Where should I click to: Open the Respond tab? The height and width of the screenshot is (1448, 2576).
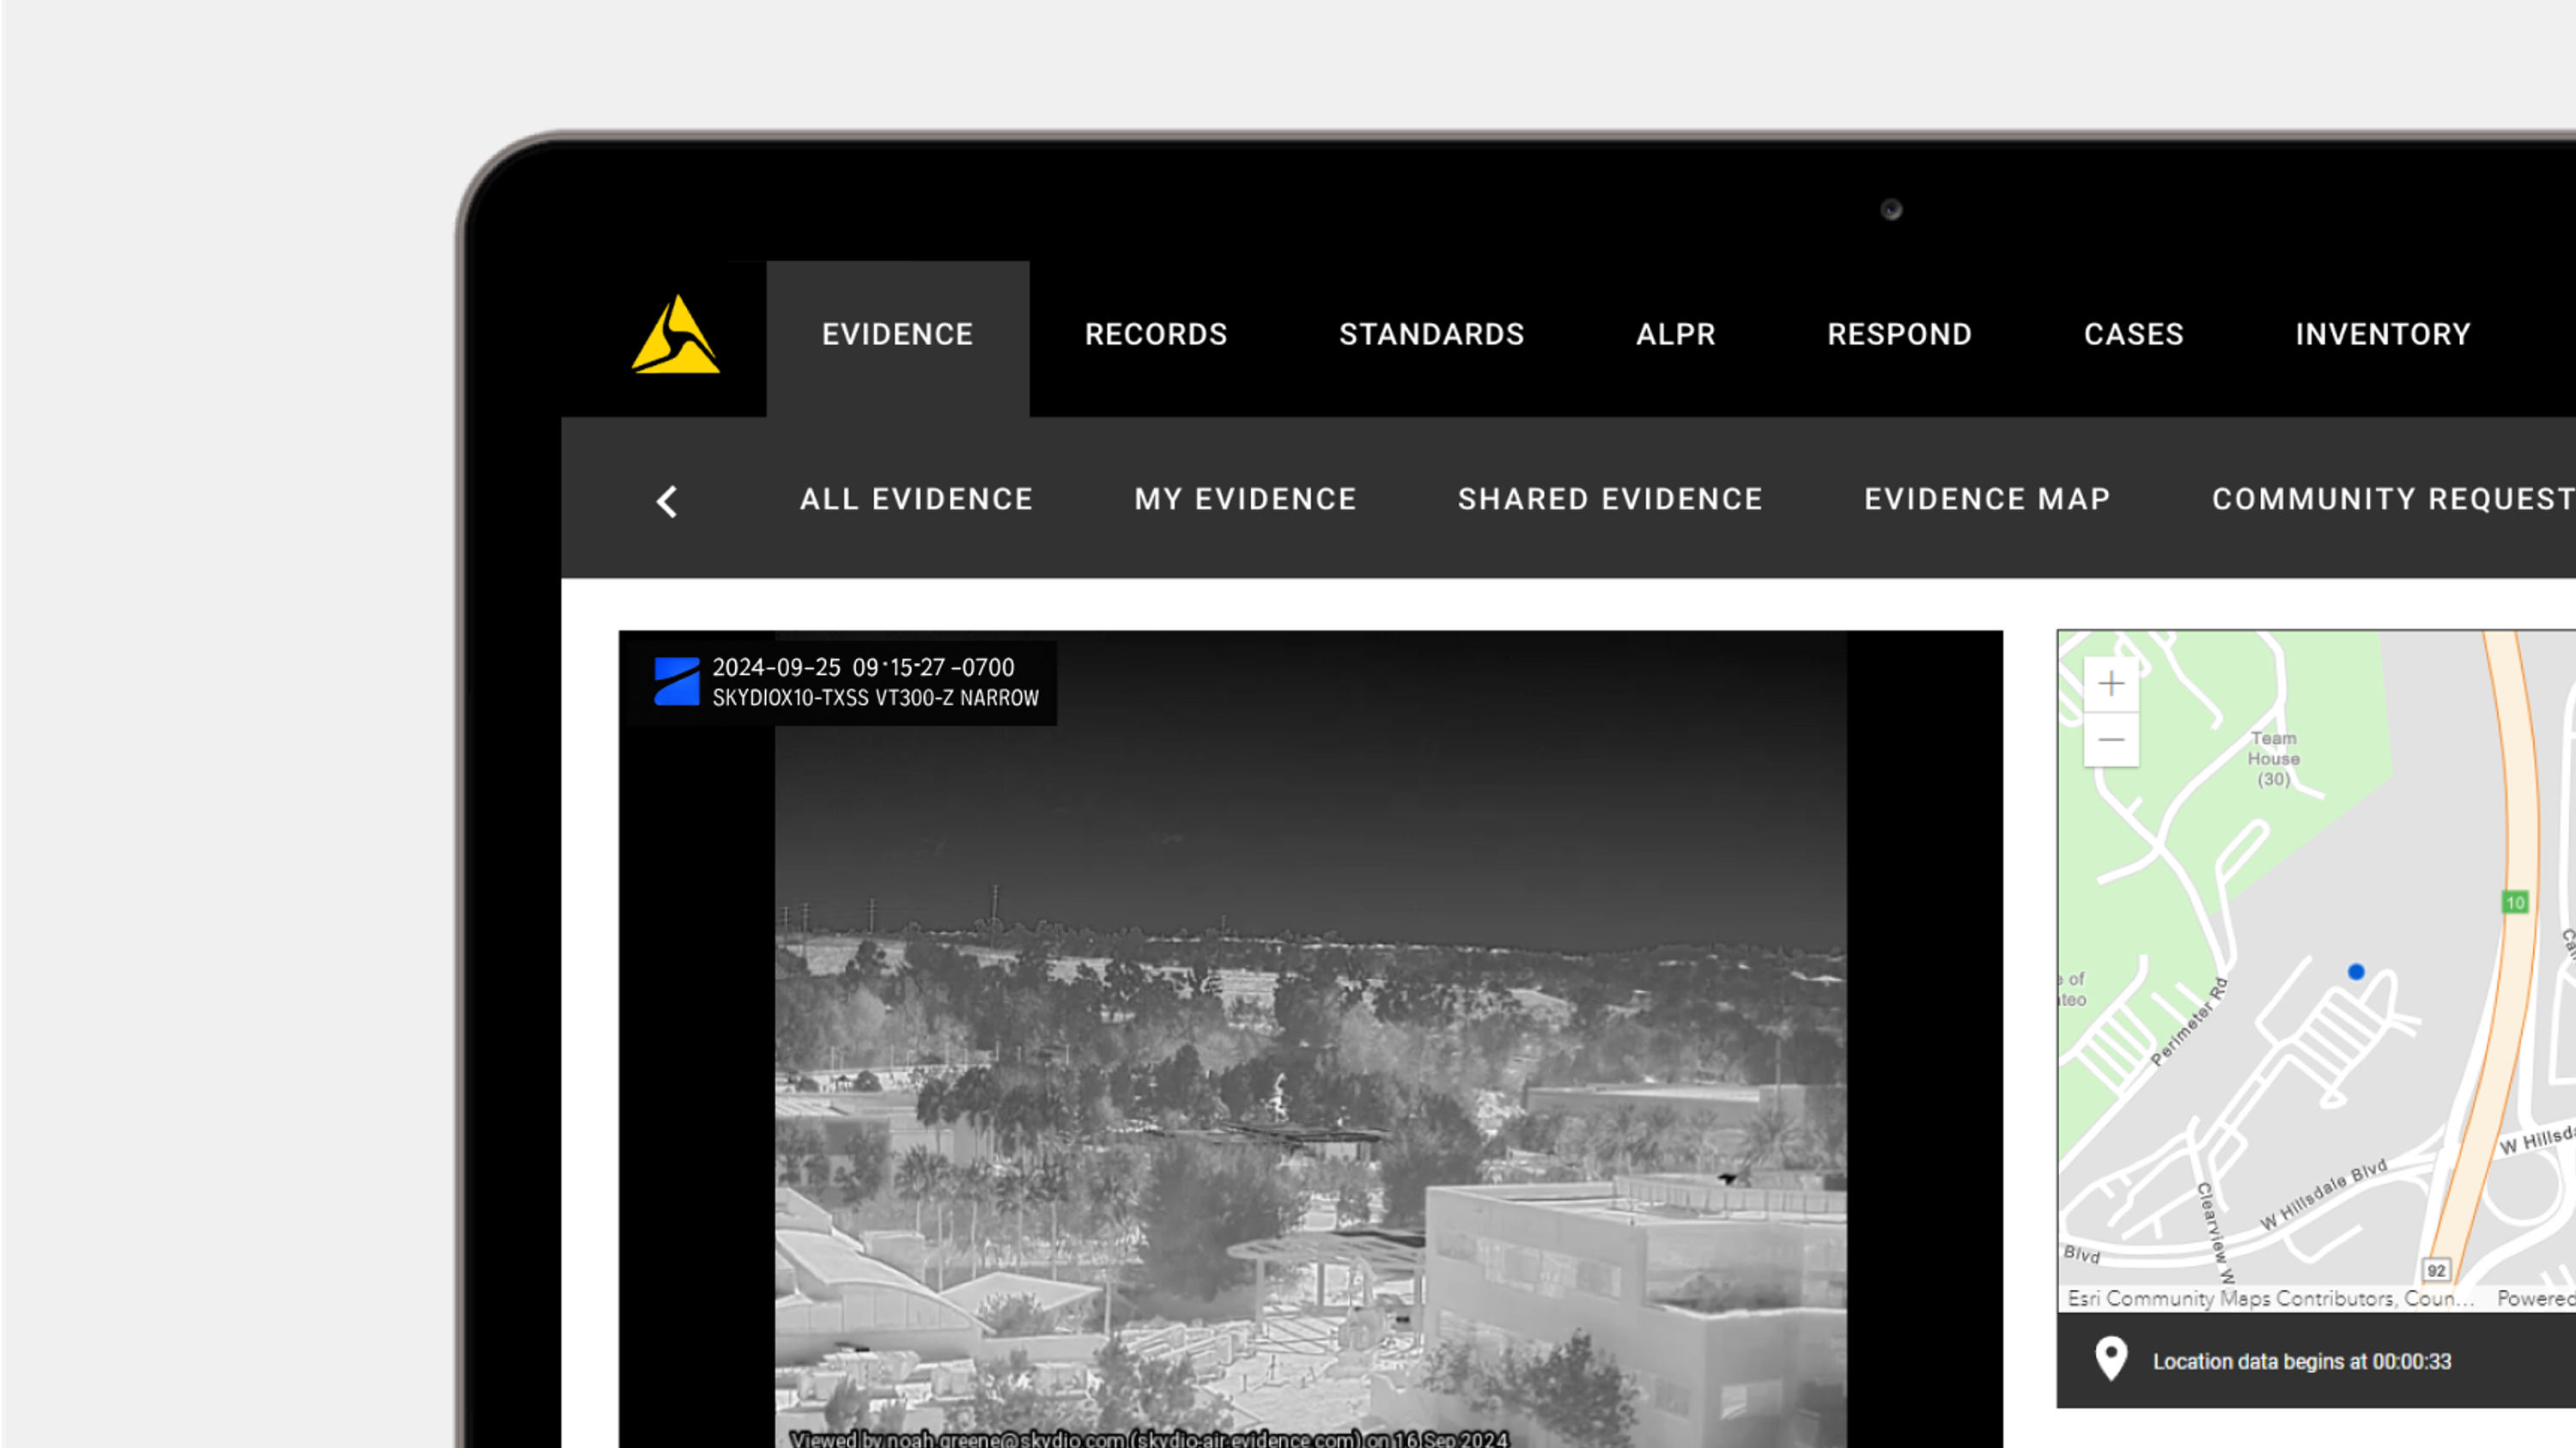point(1899,335)
